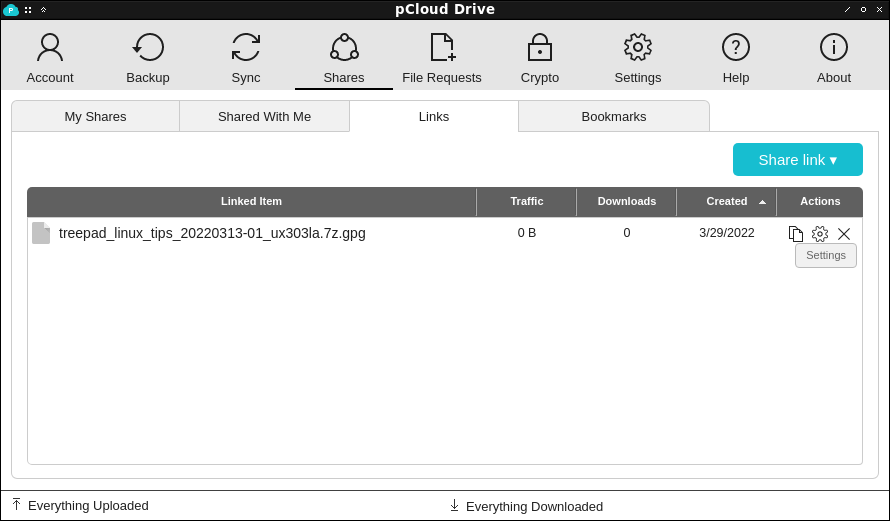This screenshot has width=890, height=521.
Task: Switch to Shared With Me tab
Action: click(265, 116)
